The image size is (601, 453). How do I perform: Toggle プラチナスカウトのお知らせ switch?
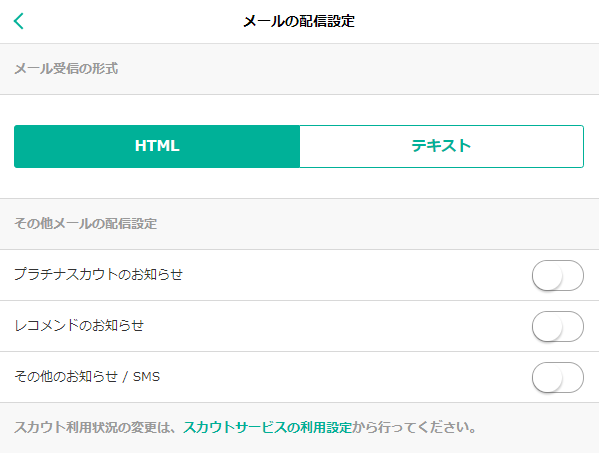coord(558,276)
